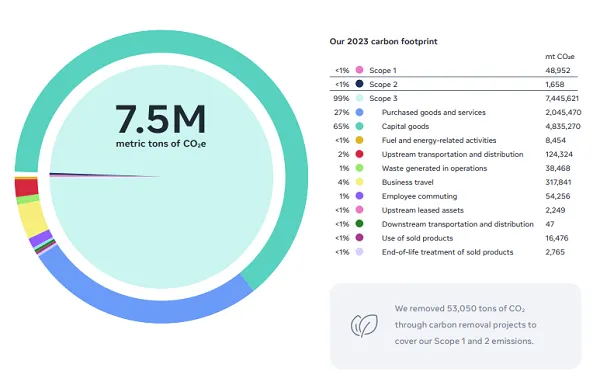The height and width of the screenshot is (378, 600).
Task: Click the blue Purchased goods and services dot
Action: [359, 112]
